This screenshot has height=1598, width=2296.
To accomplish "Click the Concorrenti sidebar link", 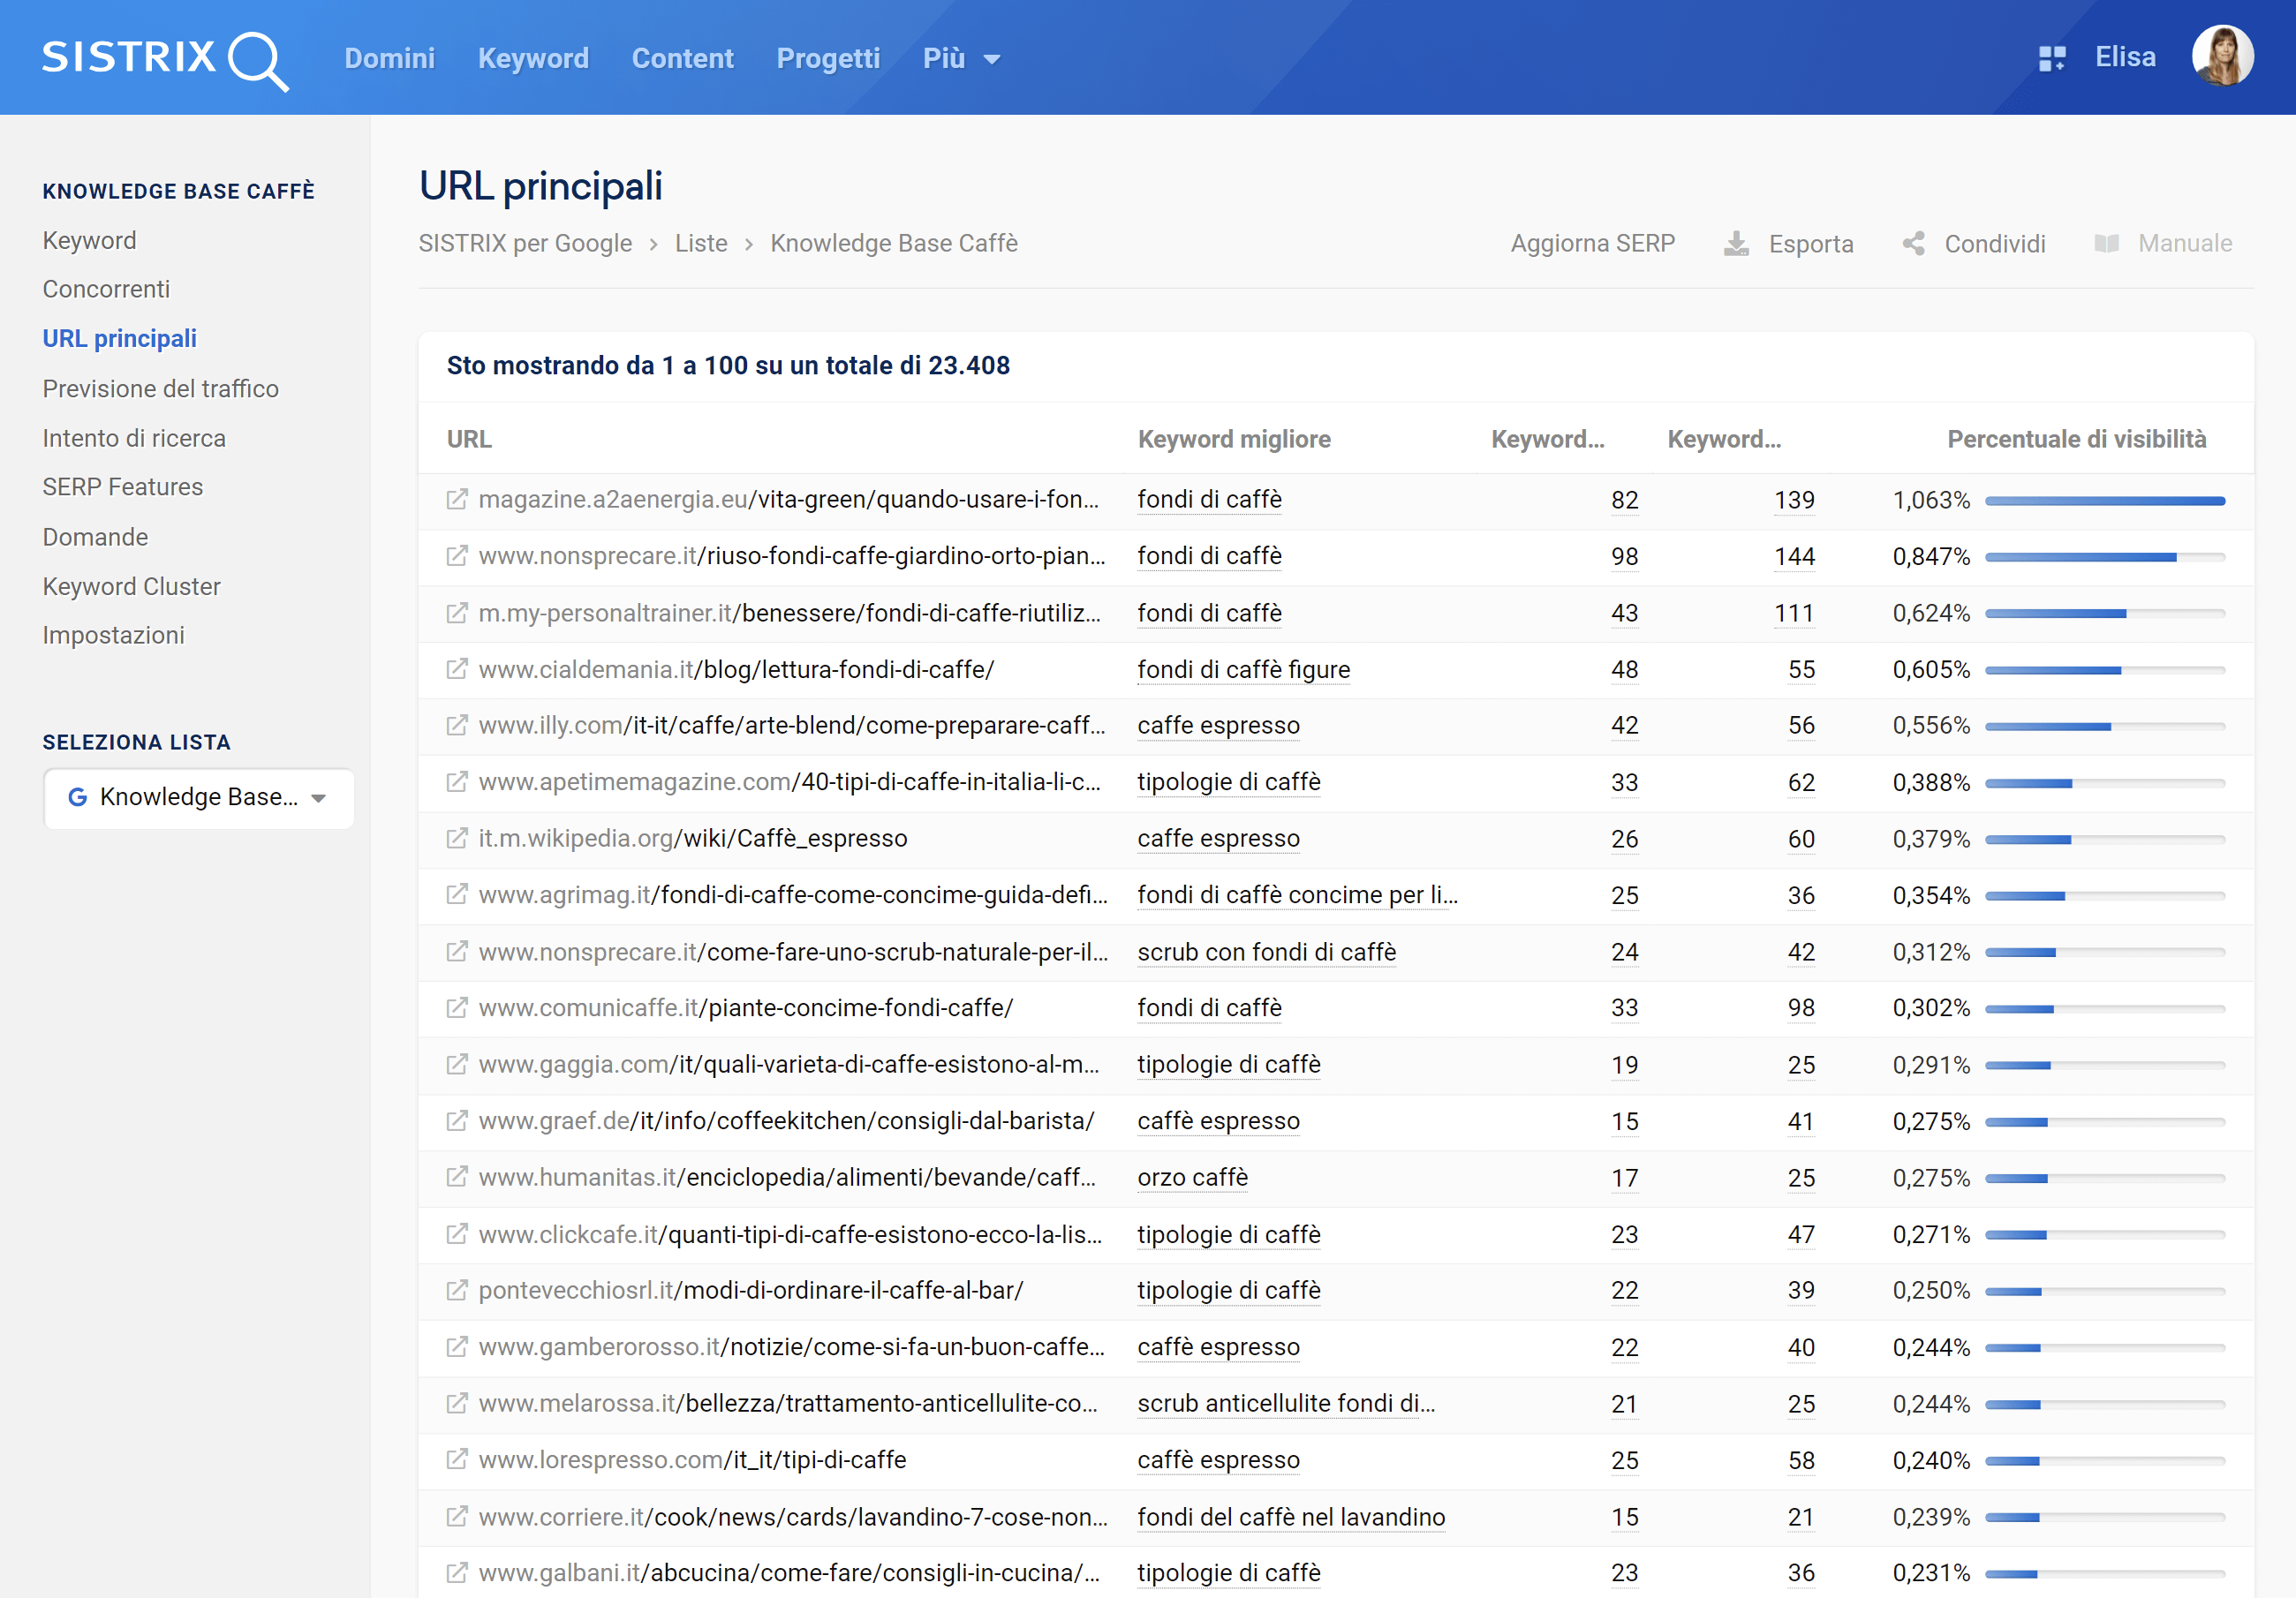I will pyautogui.click(x=108, y=288).
